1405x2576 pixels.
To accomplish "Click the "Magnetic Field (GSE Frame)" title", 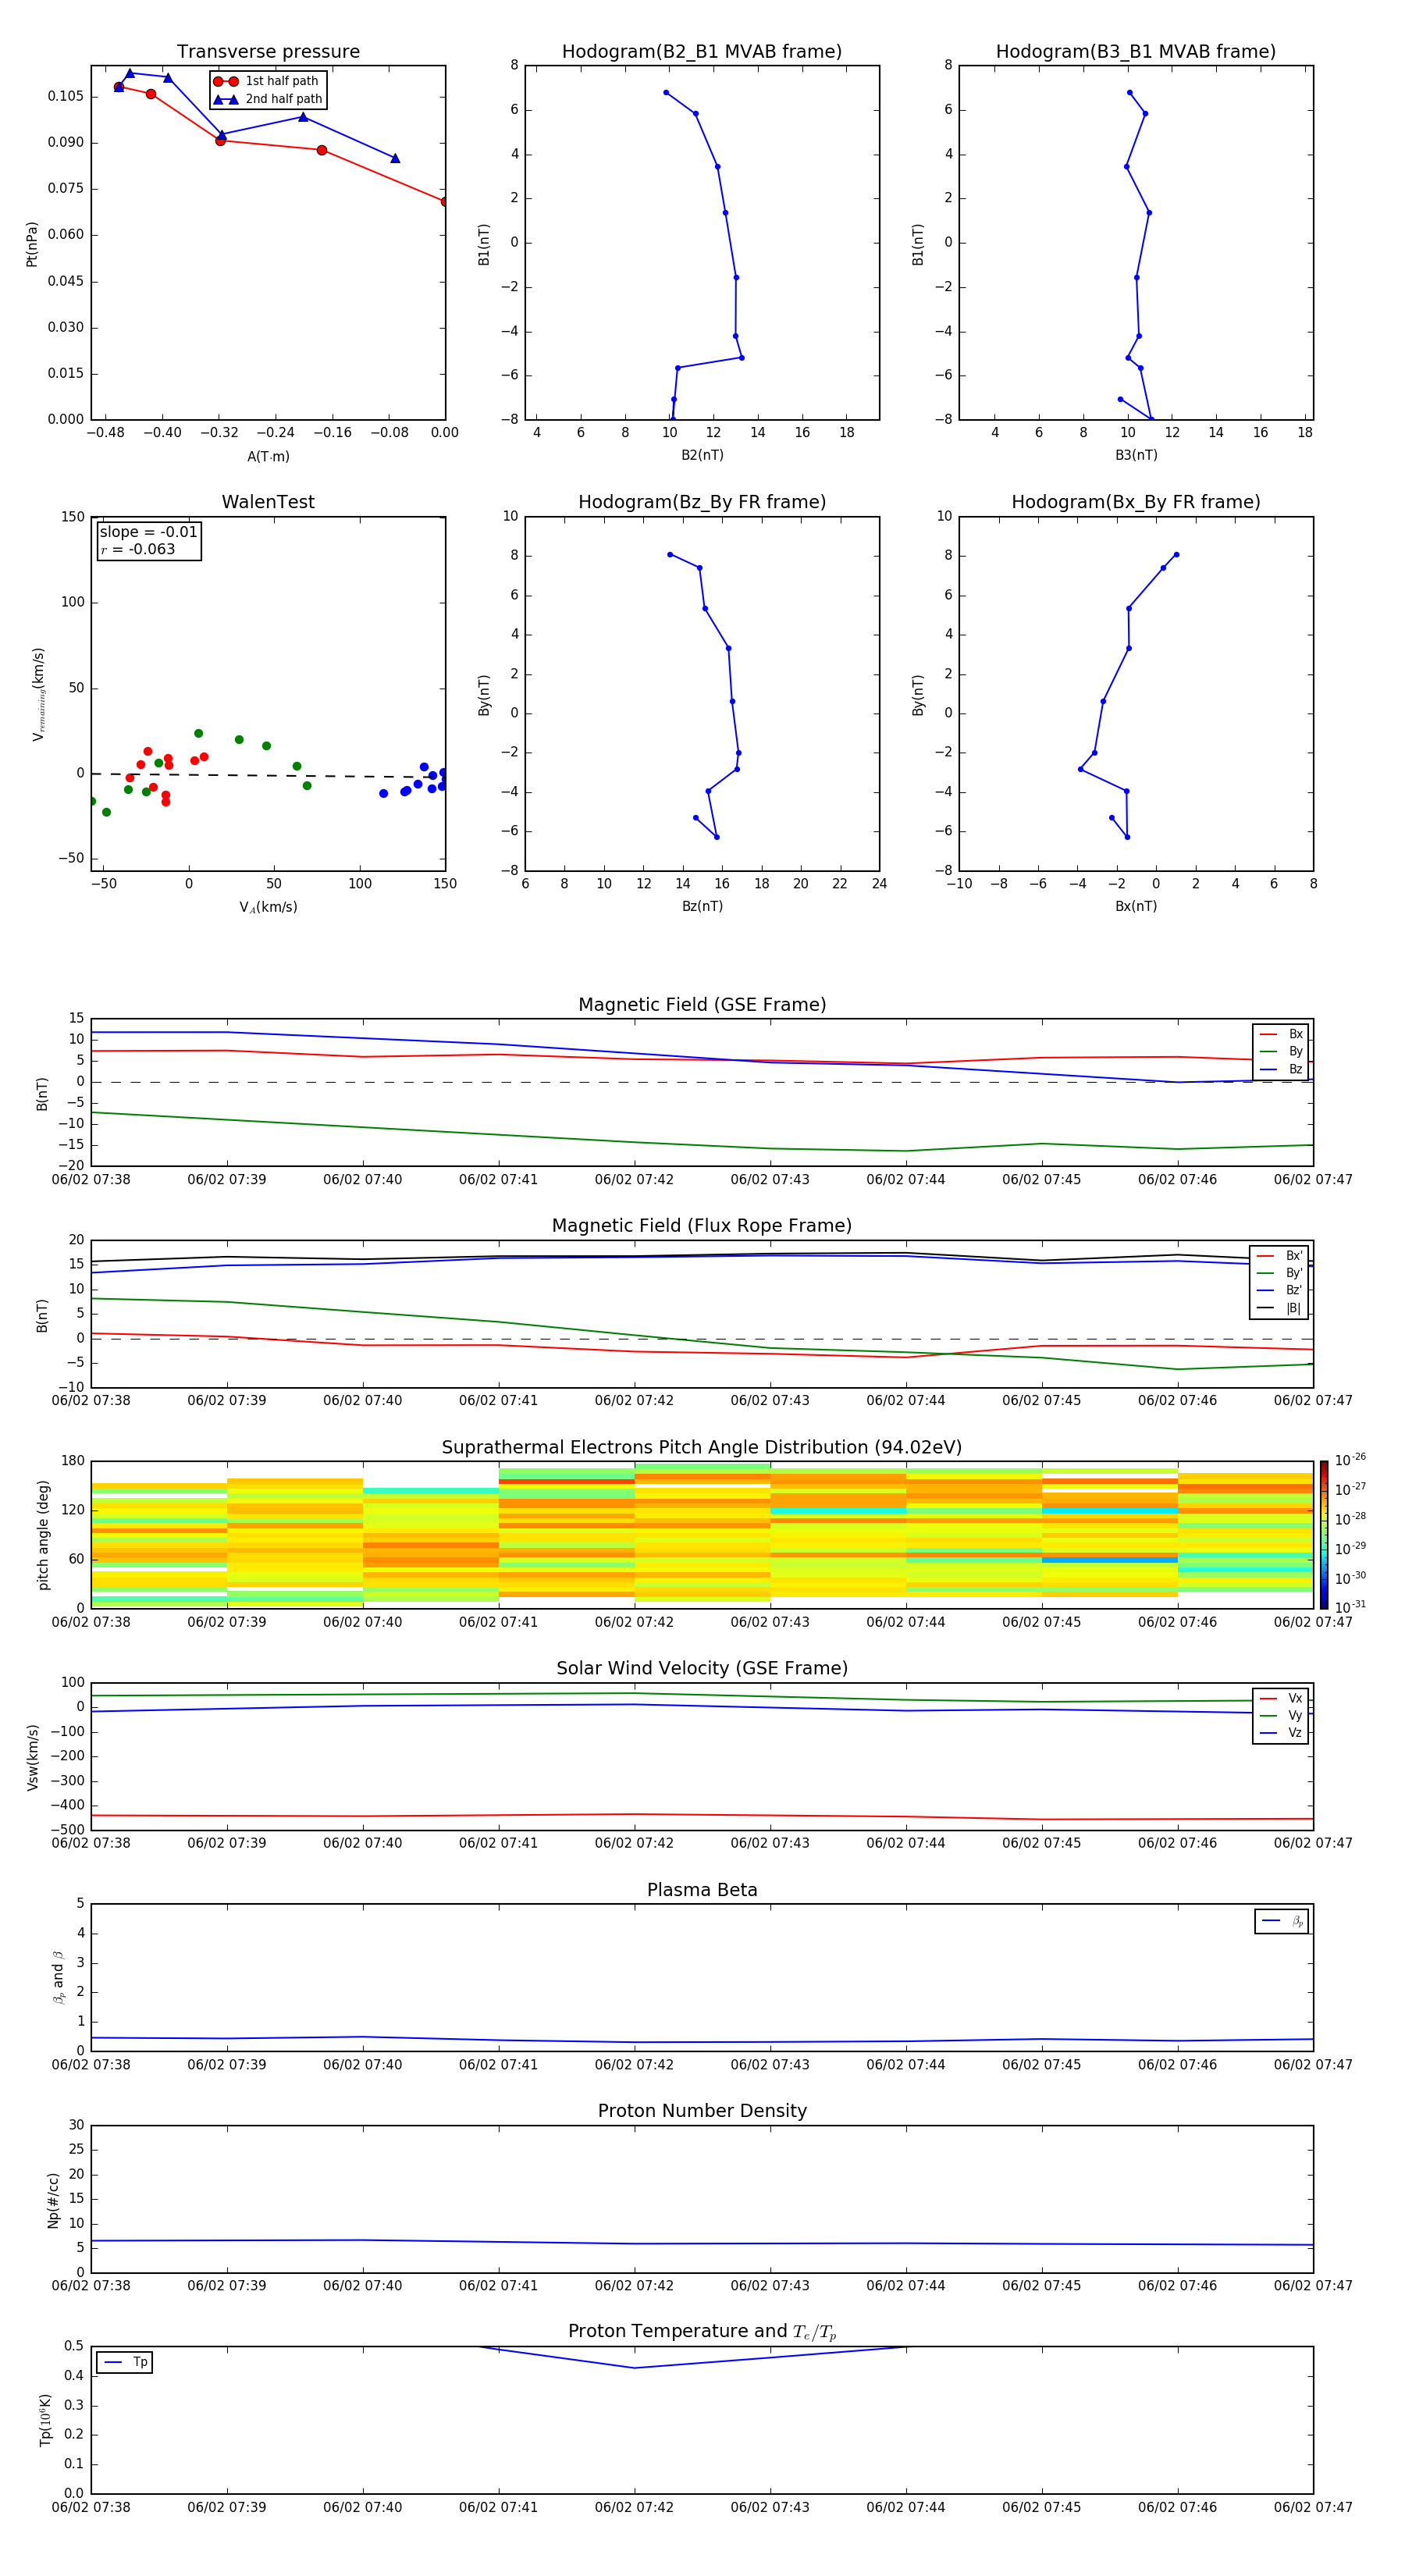I will (x=702, y=1005).
